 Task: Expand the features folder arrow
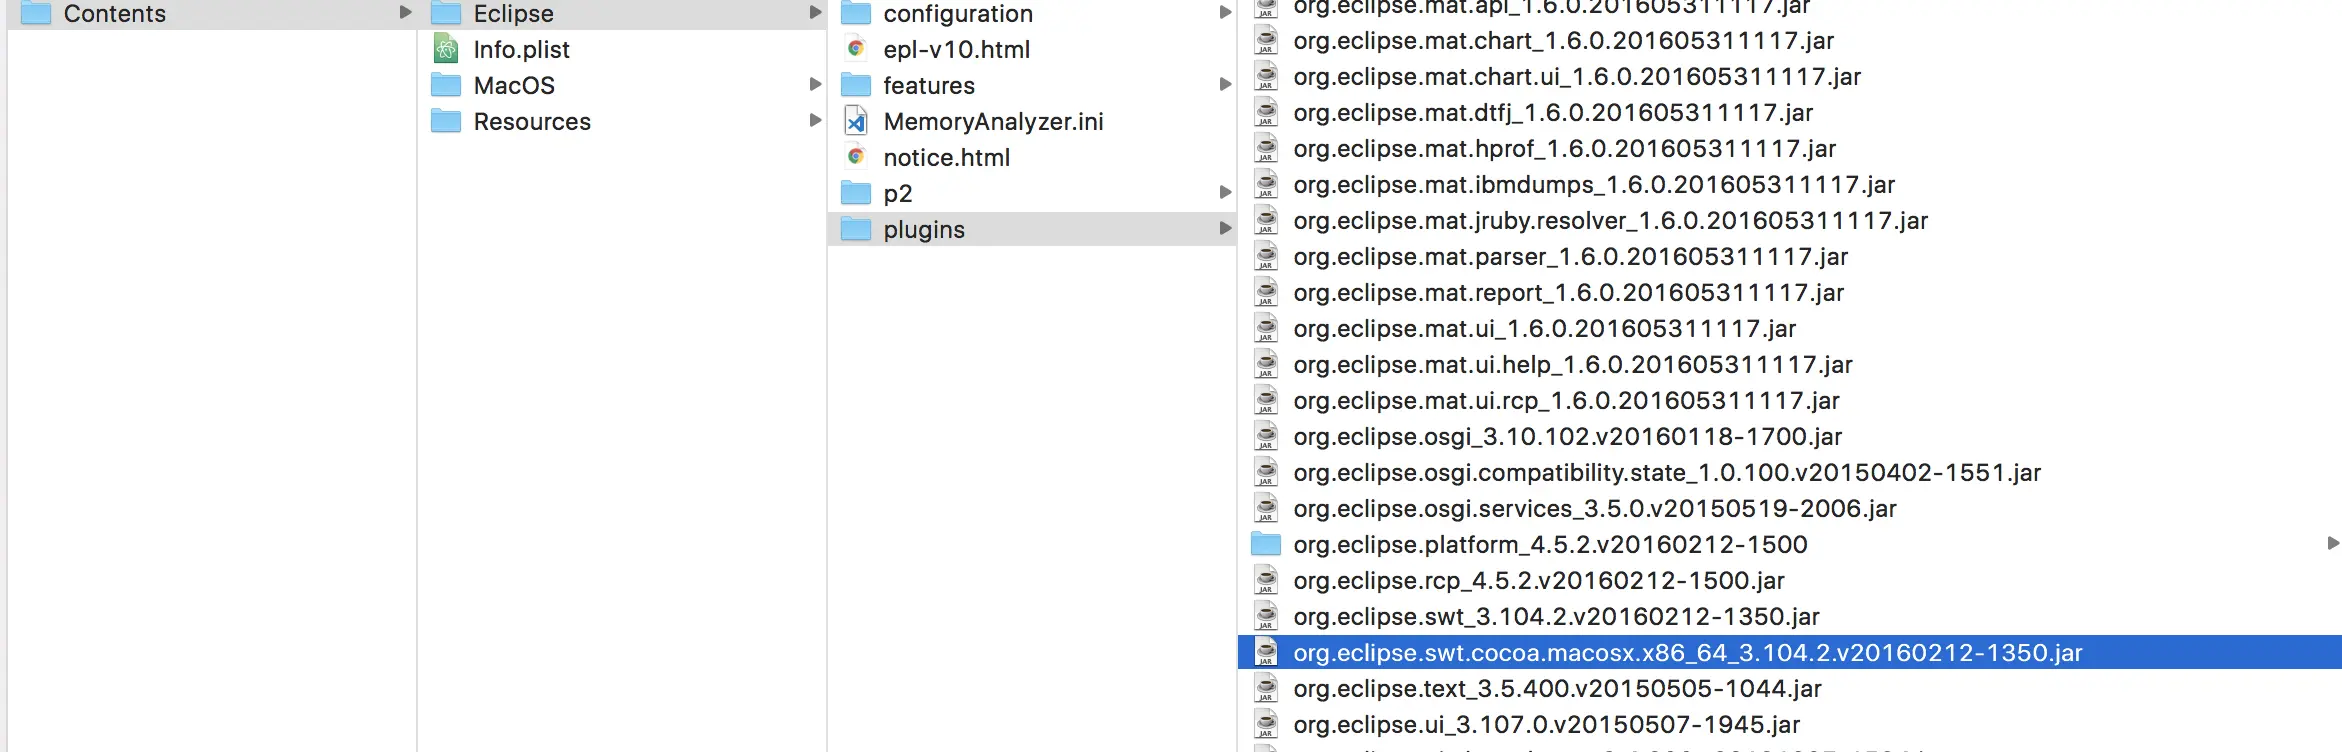[1225, 84]
